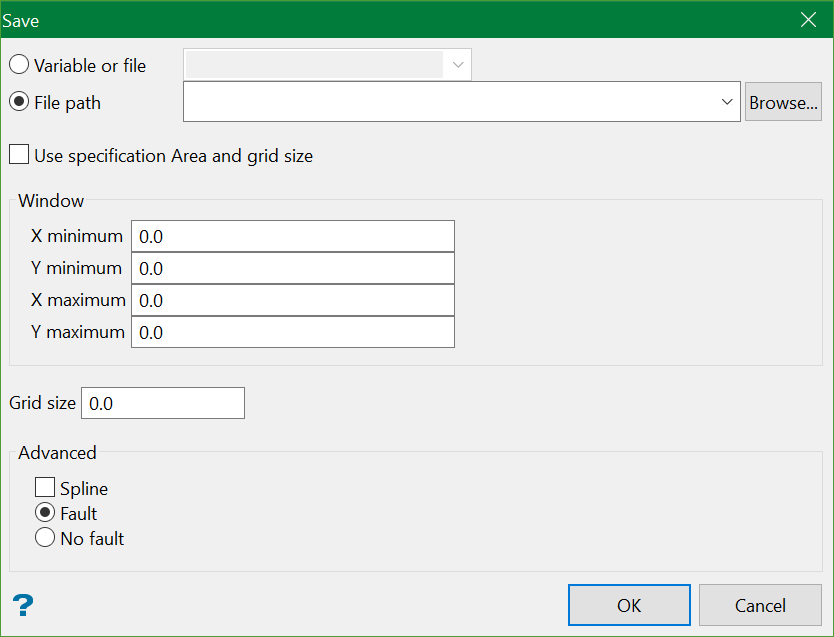Click the Y maximum input field

click(293, 332)
